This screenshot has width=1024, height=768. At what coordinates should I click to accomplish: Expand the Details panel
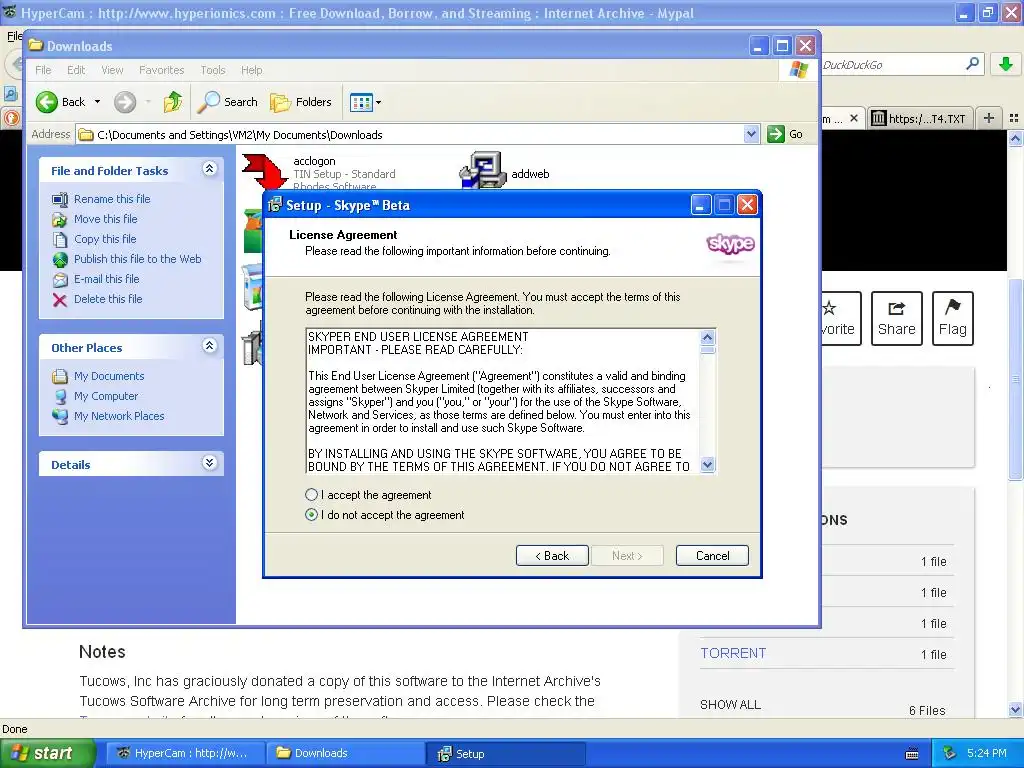tap(210, 463)
